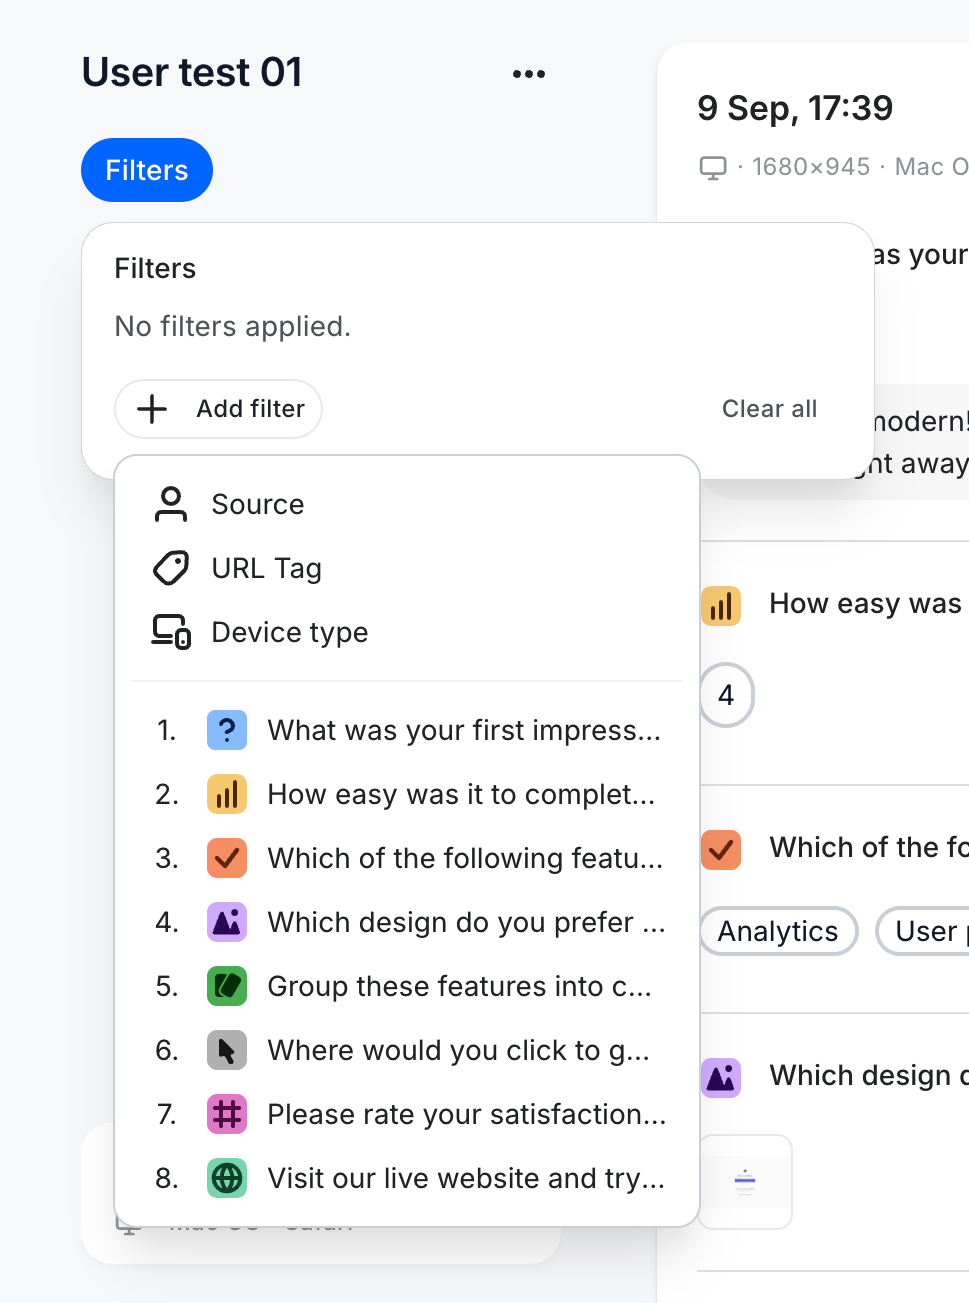The height and width of the screenshot is (1303, 969).
Task: Click the gray cursor click-test icon
Action: 227,1051
